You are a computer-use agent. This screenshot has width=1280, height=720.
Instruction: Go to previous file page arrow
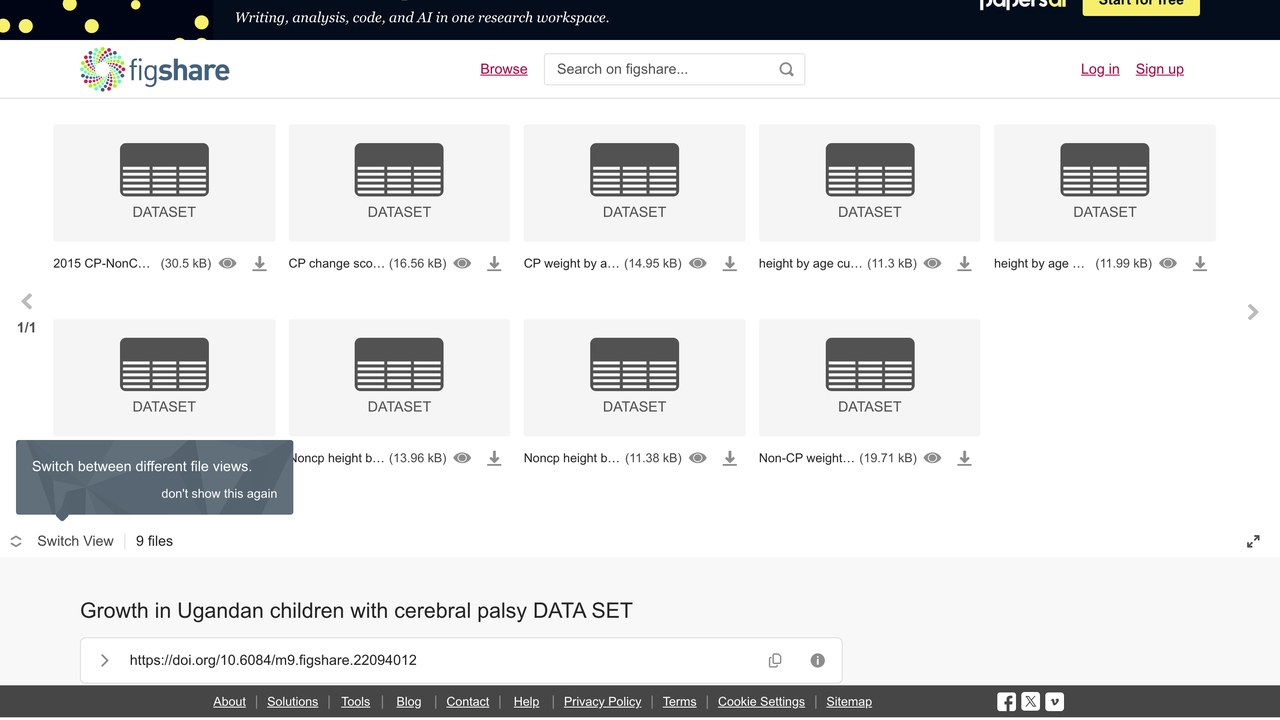(27, 301)
